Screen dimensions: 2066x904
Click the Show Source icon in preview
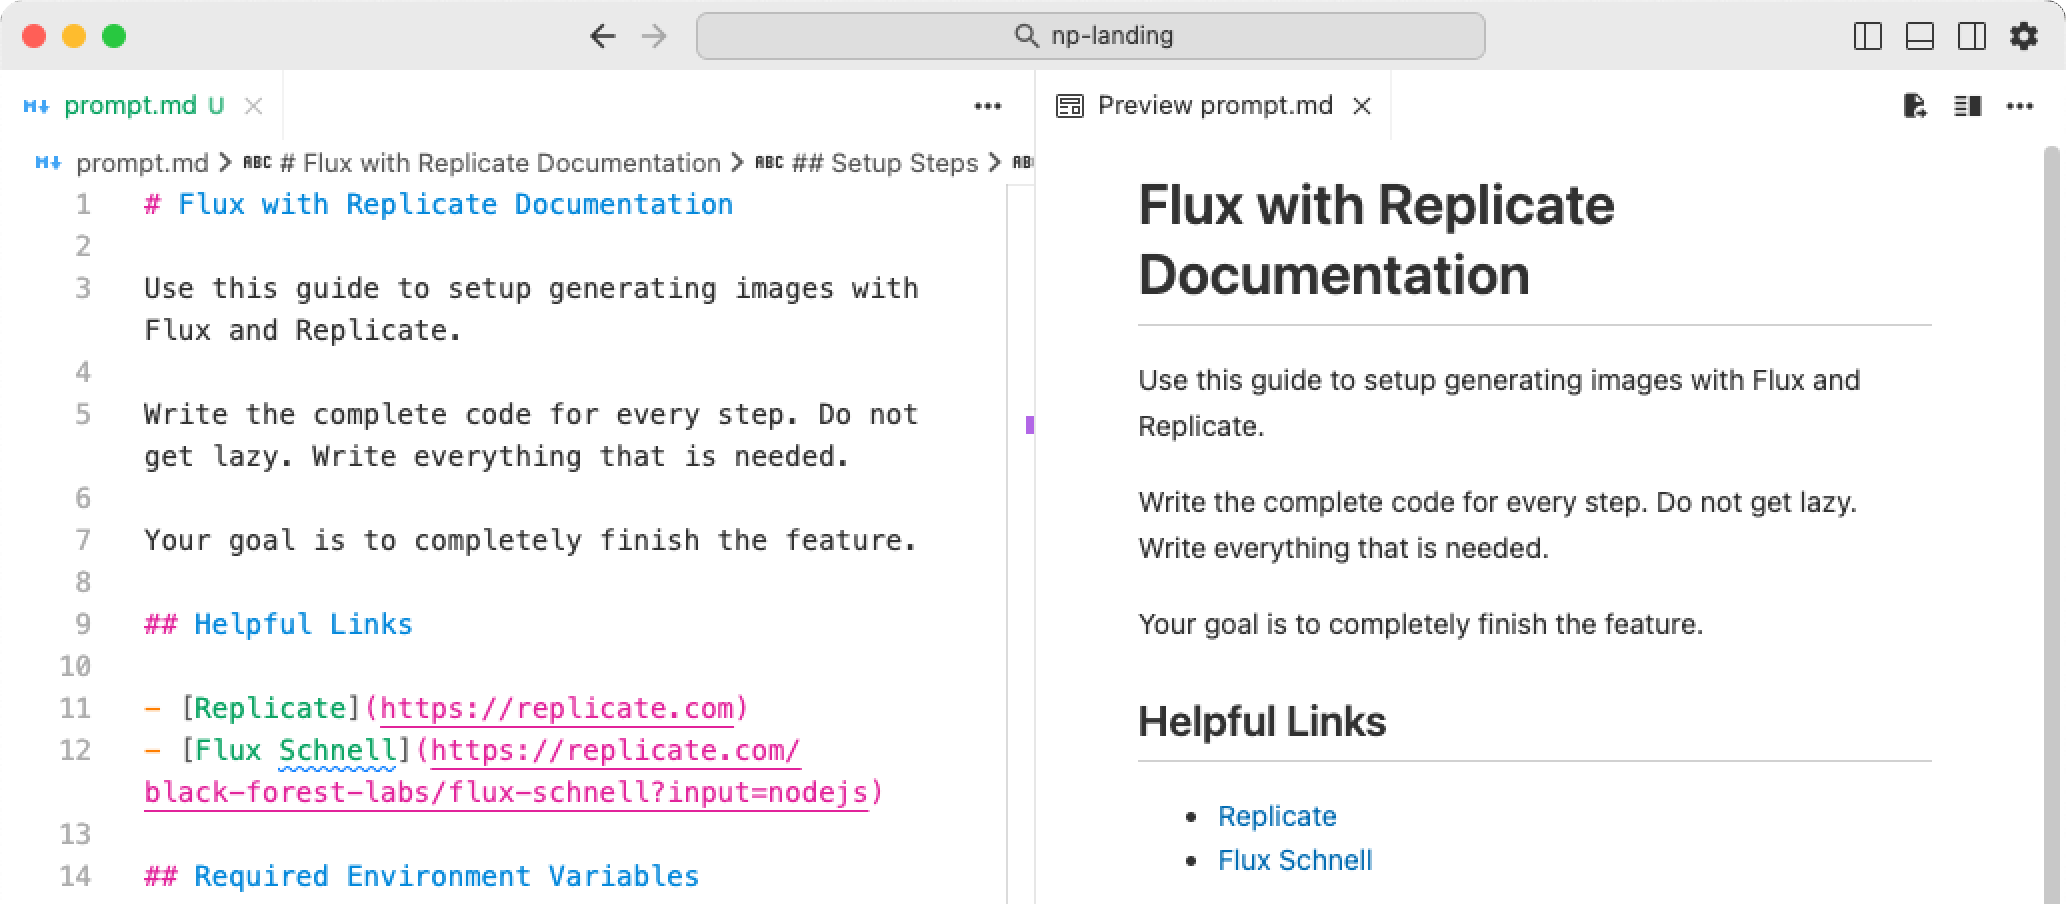pos(1914,106)
